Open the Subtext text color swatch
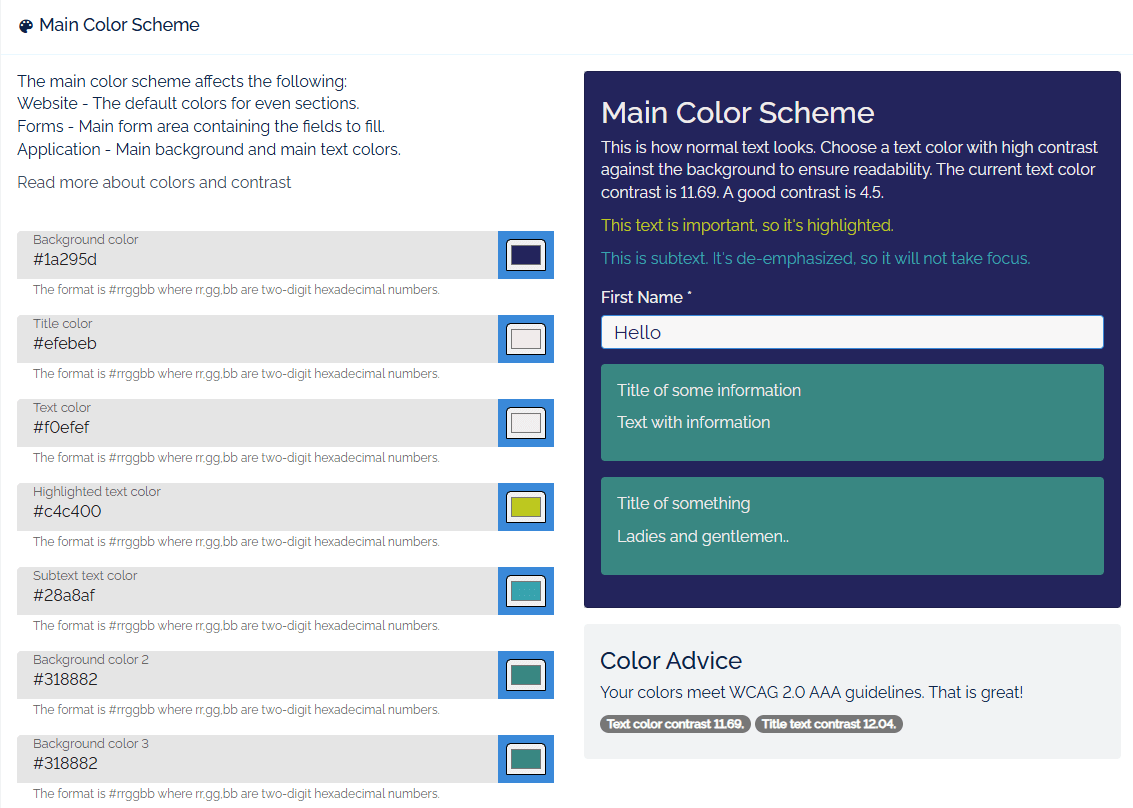Viewport: 1133px width, 808px height. click(x=525, y=591)
